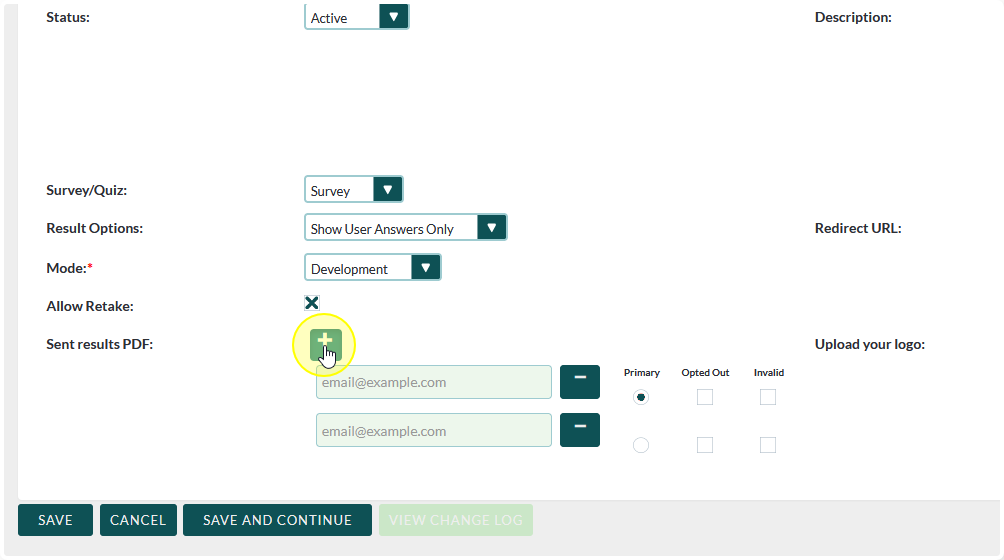Open the Result Options dropdown

click(405, 228)
